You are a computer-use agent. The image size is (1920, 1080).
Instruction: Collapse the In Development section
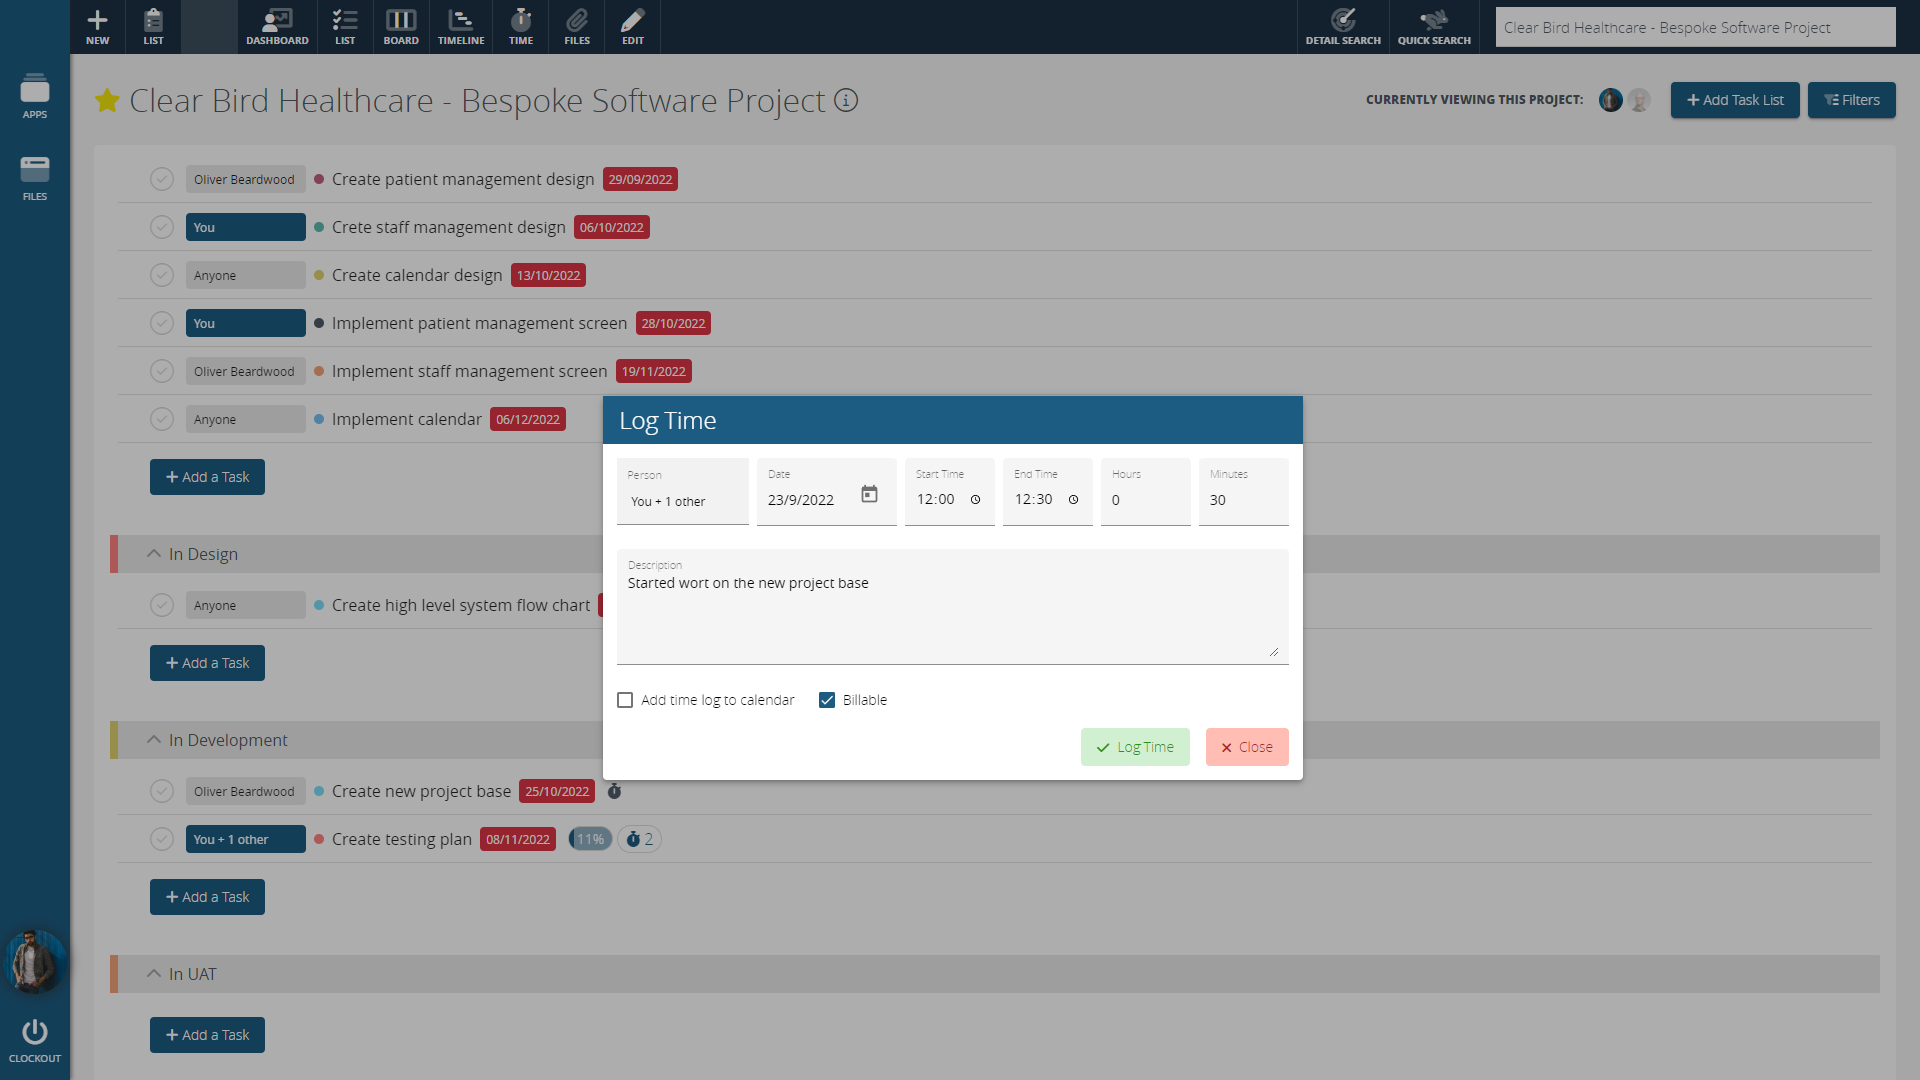tap(154, 740)
